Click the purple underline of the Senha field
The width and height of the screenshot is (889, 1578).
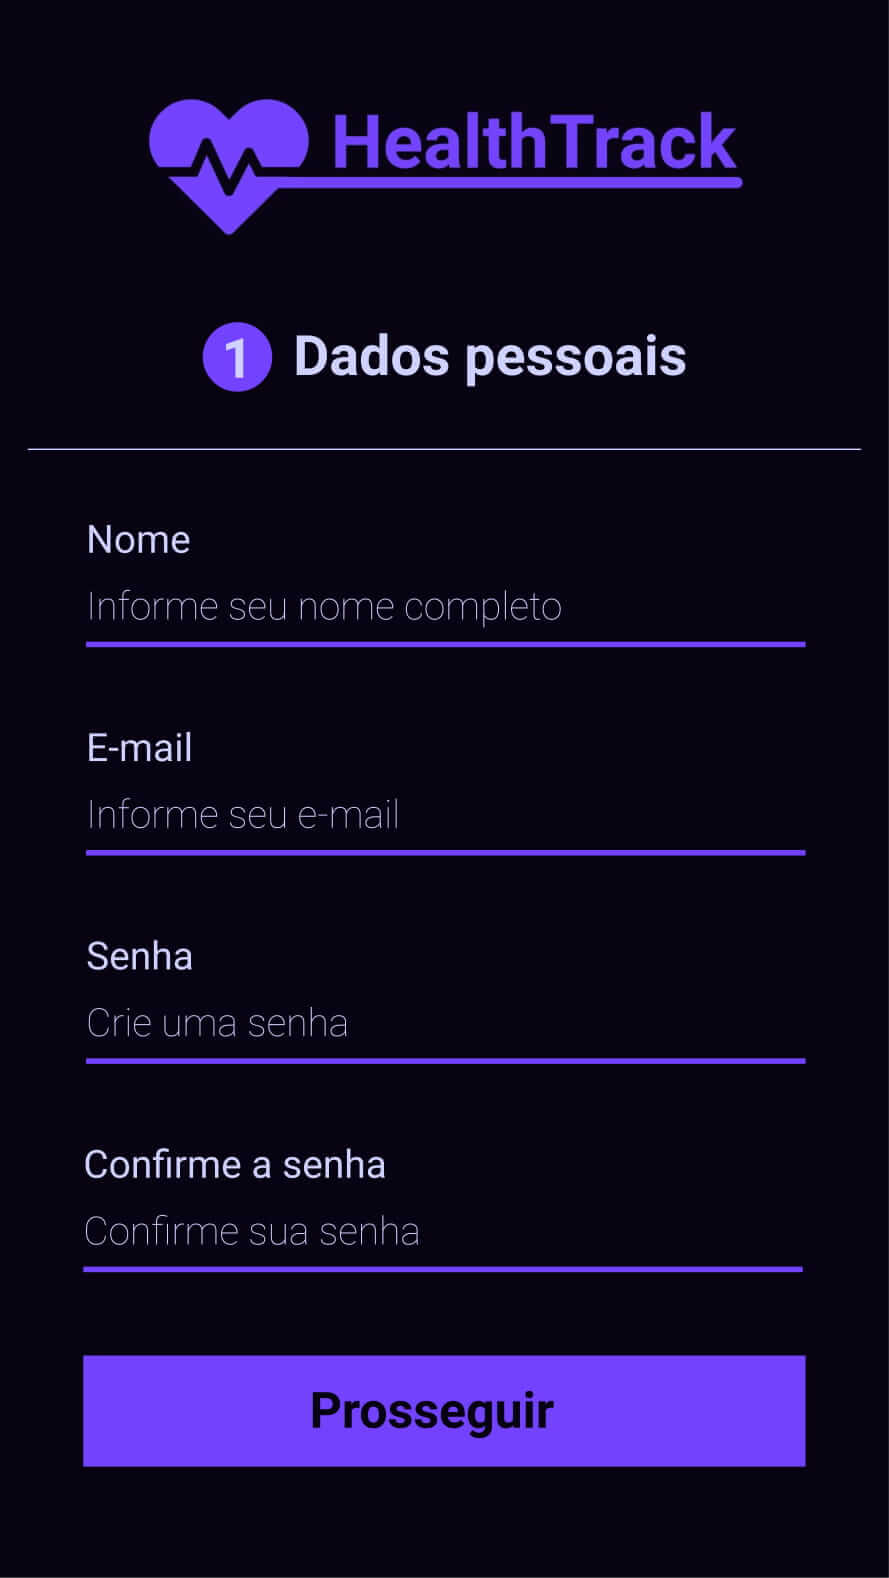[x=444, y=1060]
